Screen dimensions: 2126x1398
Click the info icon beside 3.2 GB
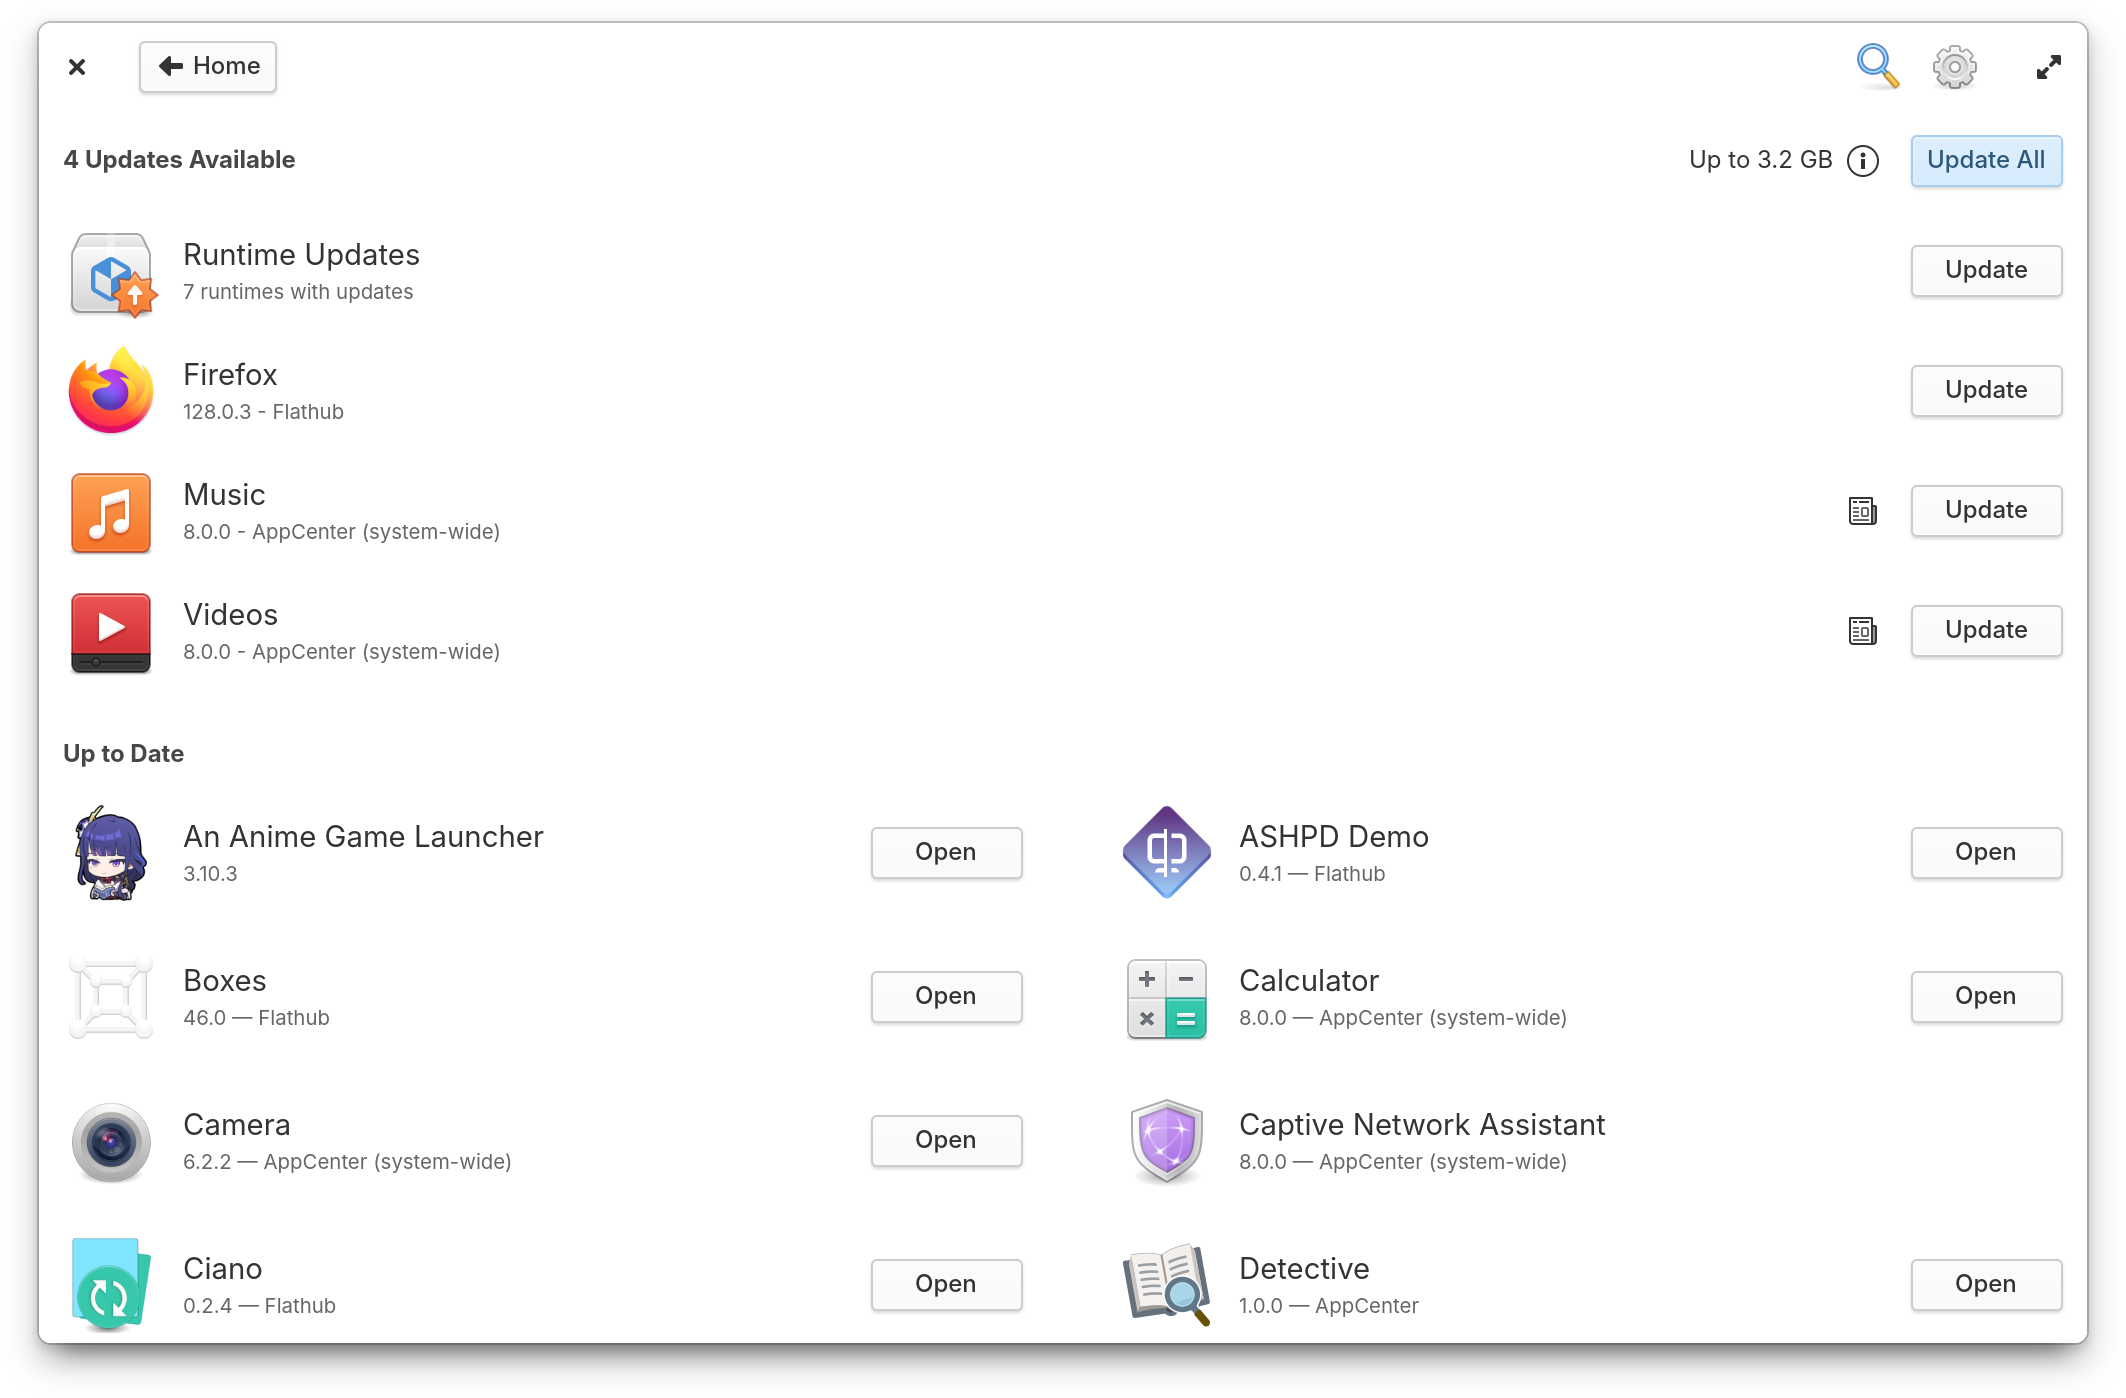(1862, 160)
